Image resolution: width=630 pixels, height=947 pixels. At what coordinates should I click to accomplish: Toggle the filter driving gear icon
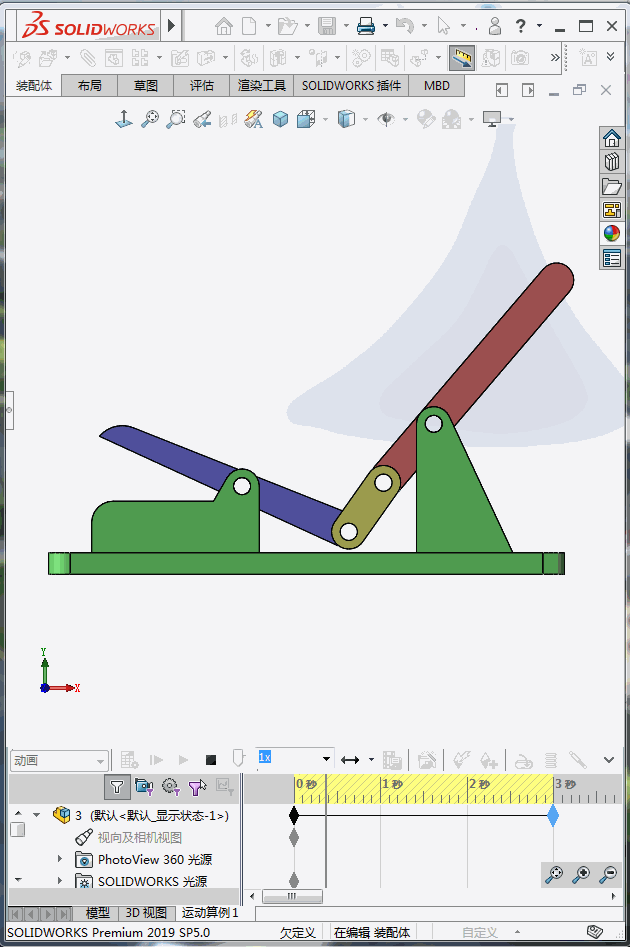(170, 787)
